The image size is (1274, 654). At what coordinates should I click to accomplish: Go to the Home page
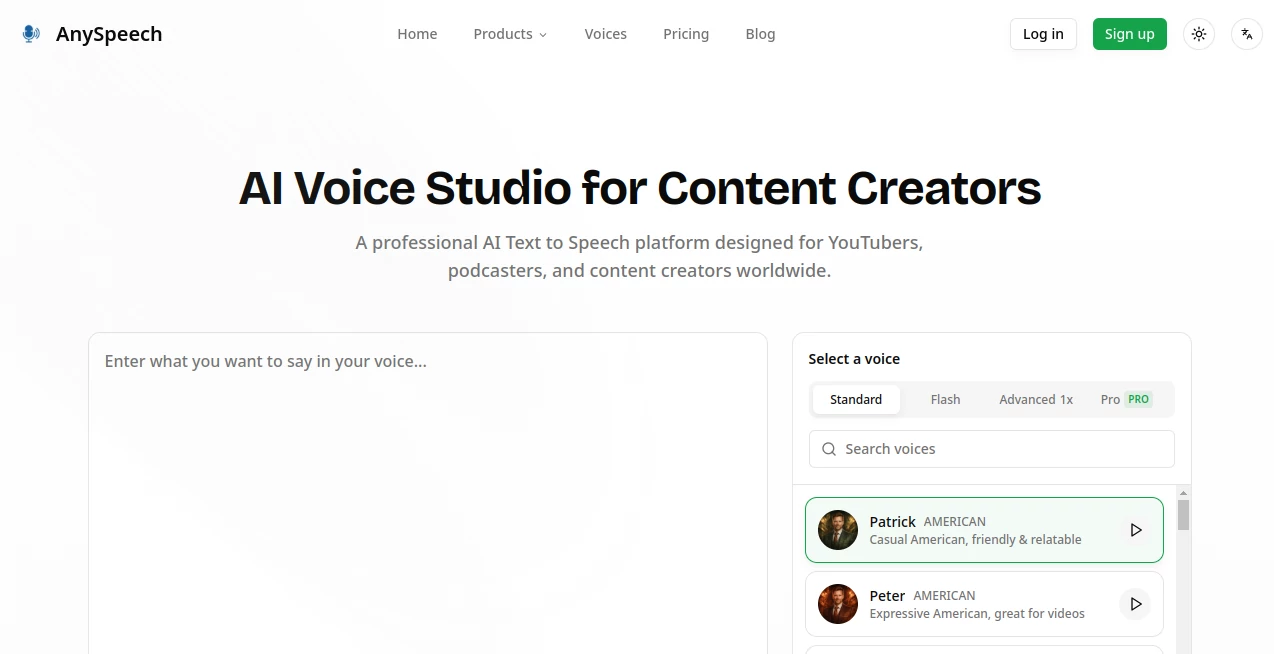tap(417, 34)
